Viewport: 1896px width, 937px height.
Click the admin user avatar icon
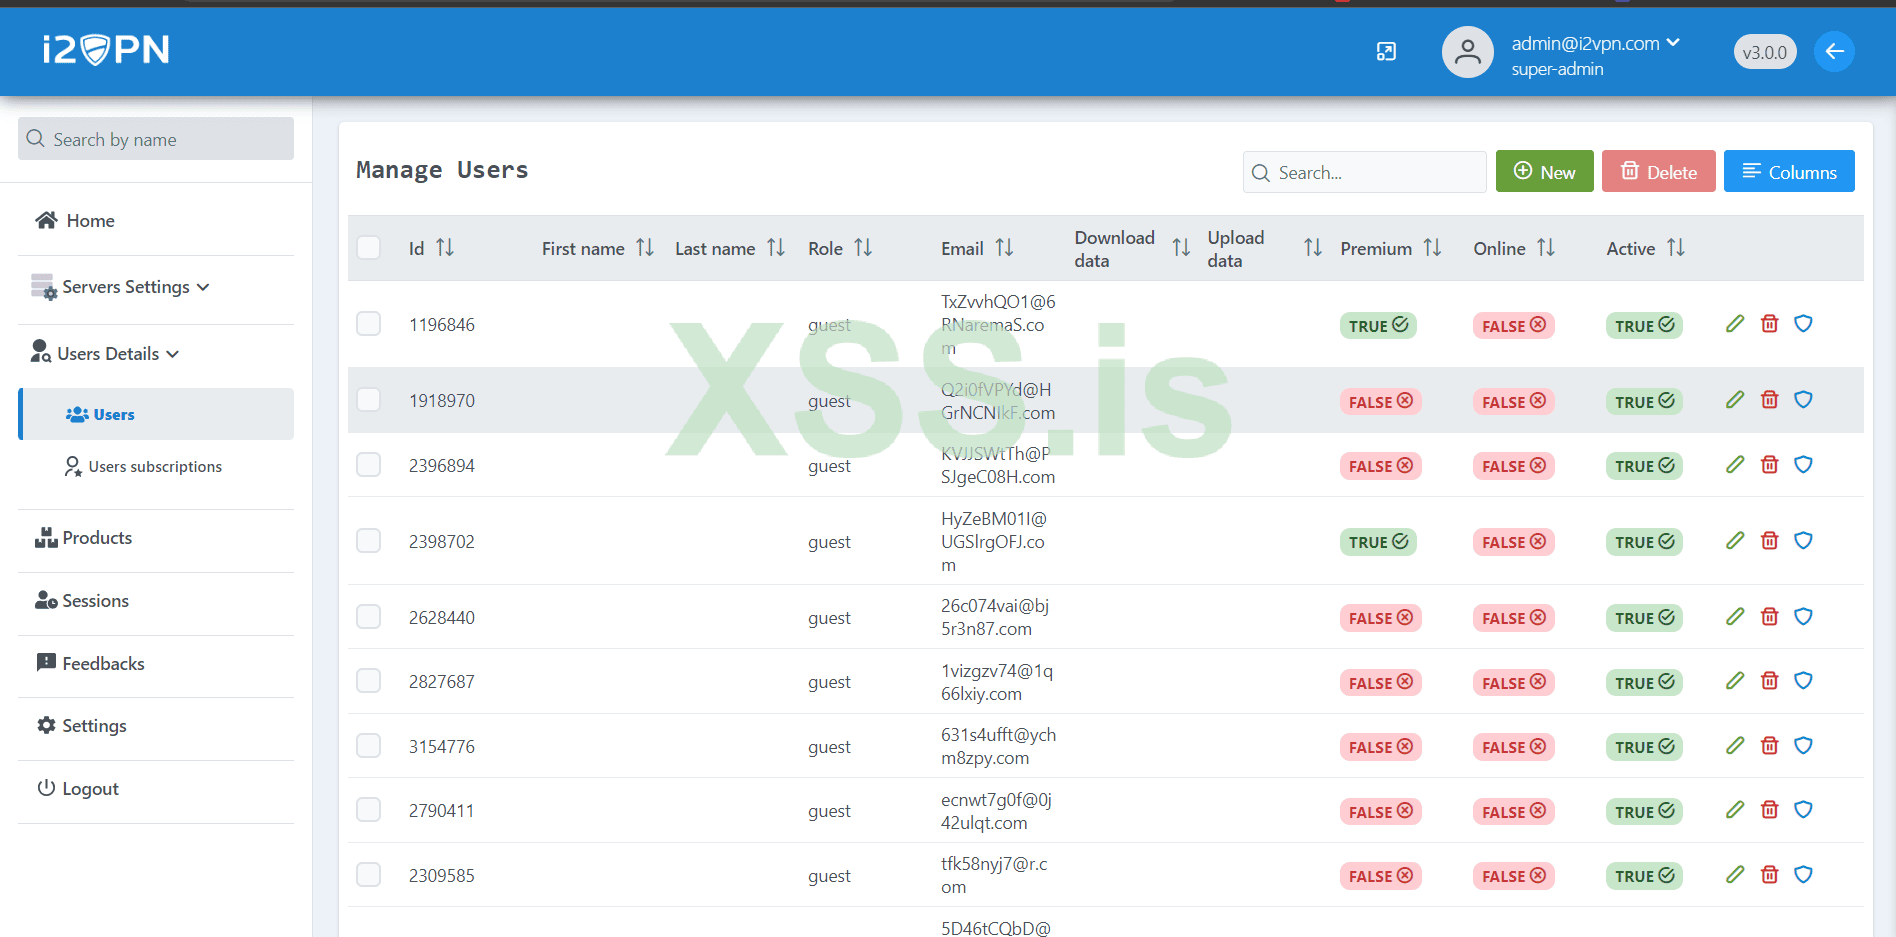(x=1467, y=52)
